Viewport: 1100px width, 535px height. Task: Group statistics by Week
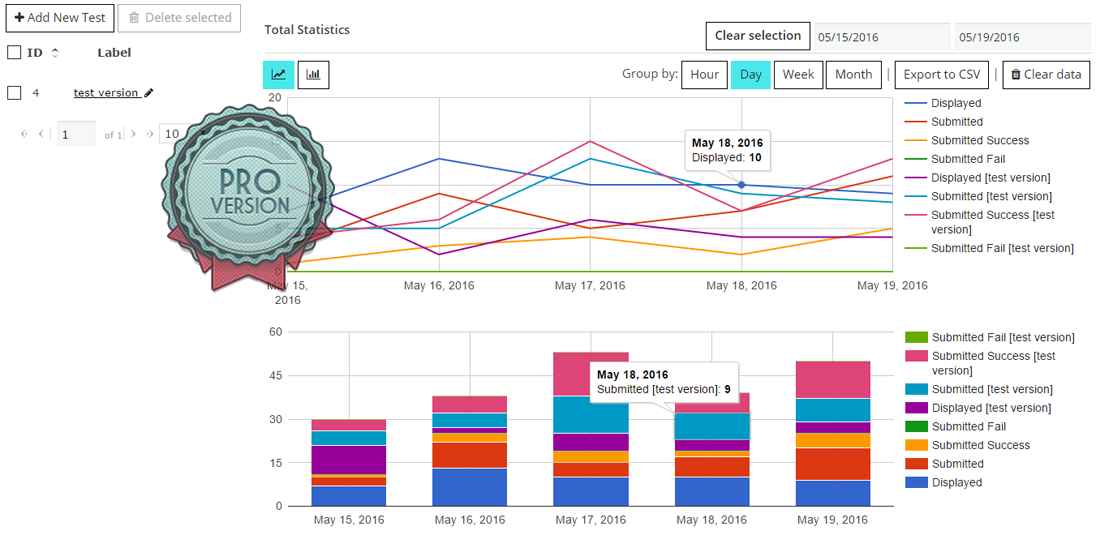tap(797, 75)
